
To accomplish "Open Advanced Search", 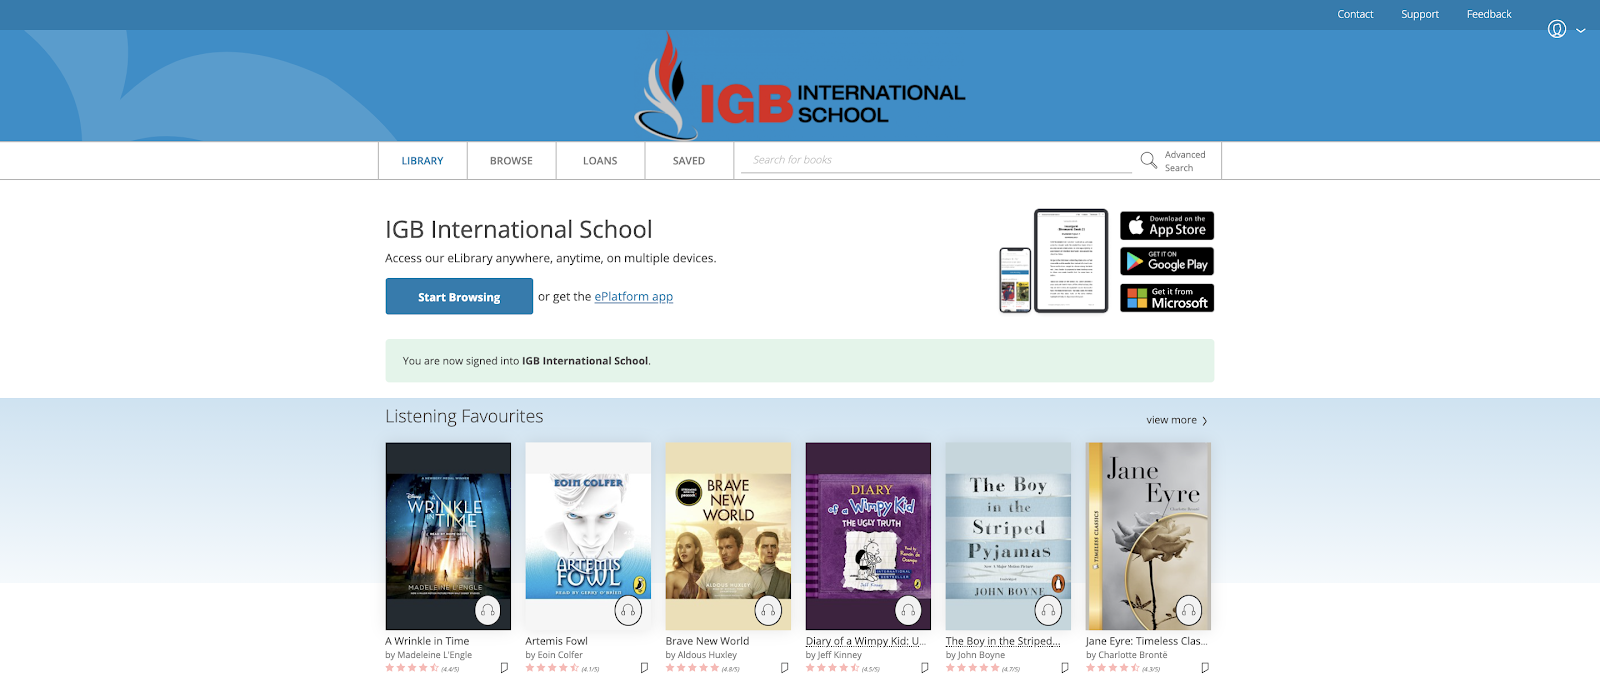I will pos(1185,161).
